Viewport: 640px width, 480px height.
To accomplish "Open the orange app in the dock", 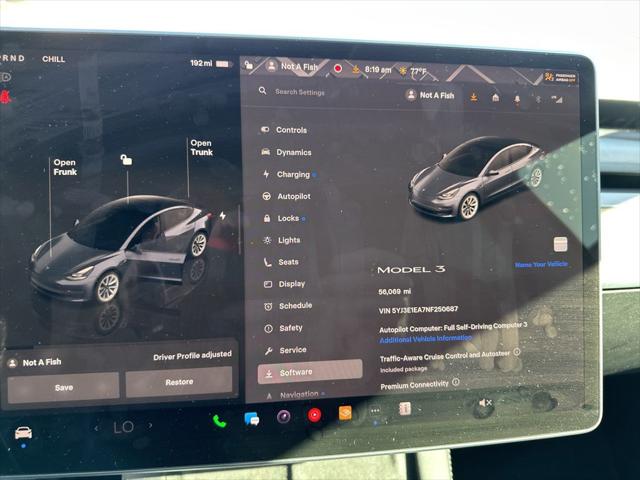I will point(345,413).
